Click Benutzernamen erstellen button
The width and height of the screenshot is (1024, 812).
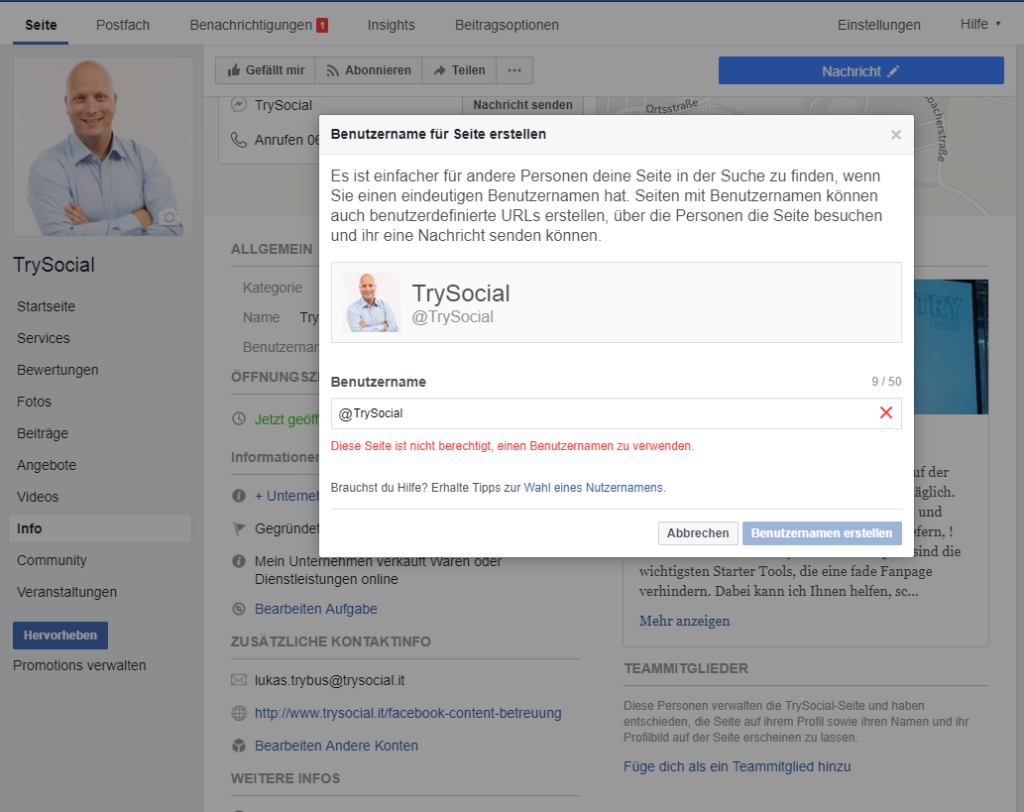(x=821, y=533)
